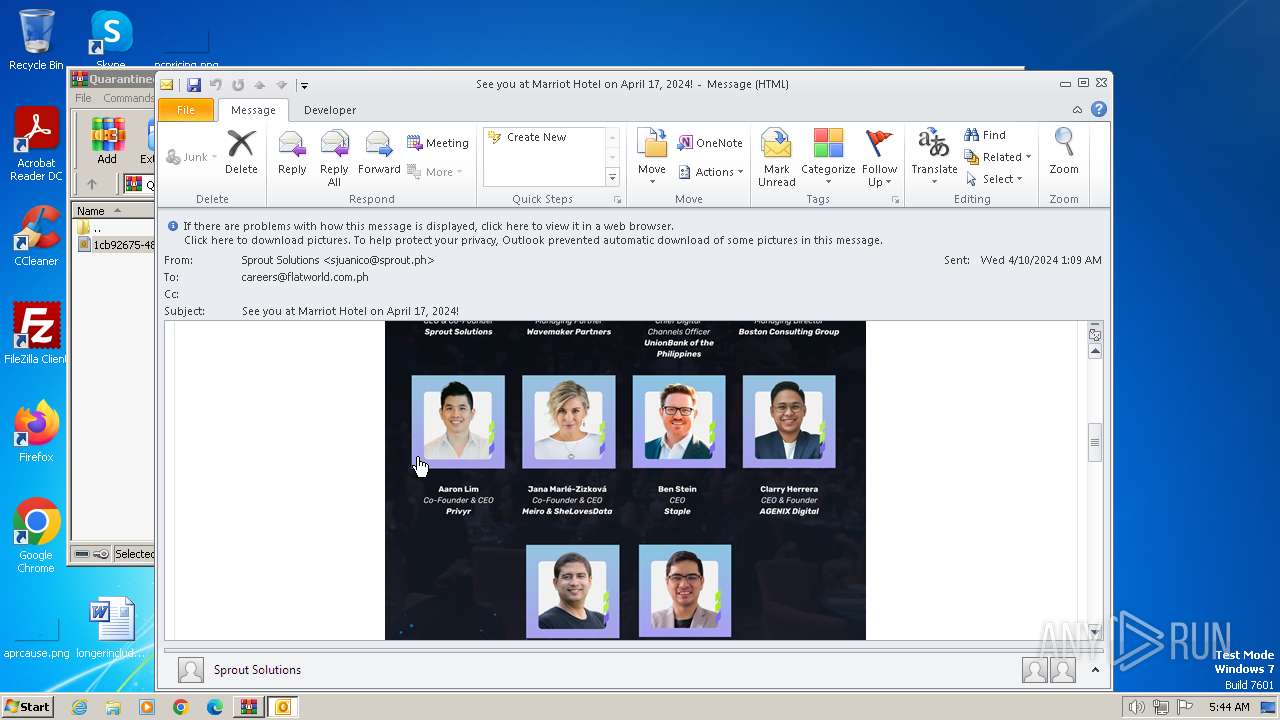This screenshot has width=1280, height=720.
Task: Switch to the Developer tab
Action: (330, 110)
